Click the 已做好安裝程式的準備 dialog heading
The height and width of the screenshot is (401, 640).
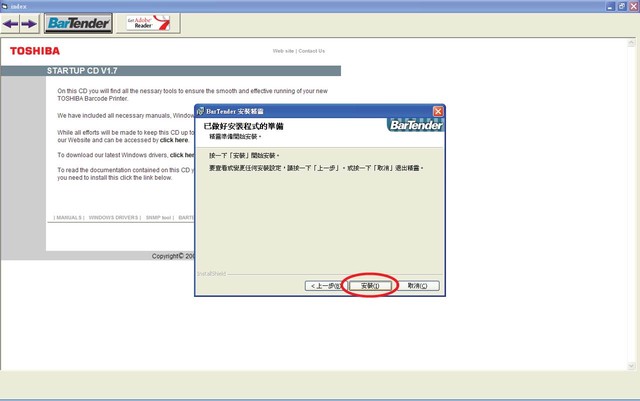point(243,126)
